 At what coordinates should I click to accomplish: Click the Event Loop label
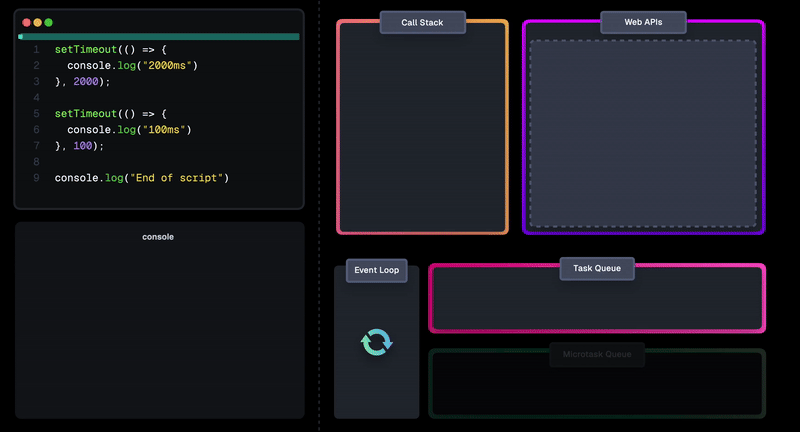pos(377,270)
